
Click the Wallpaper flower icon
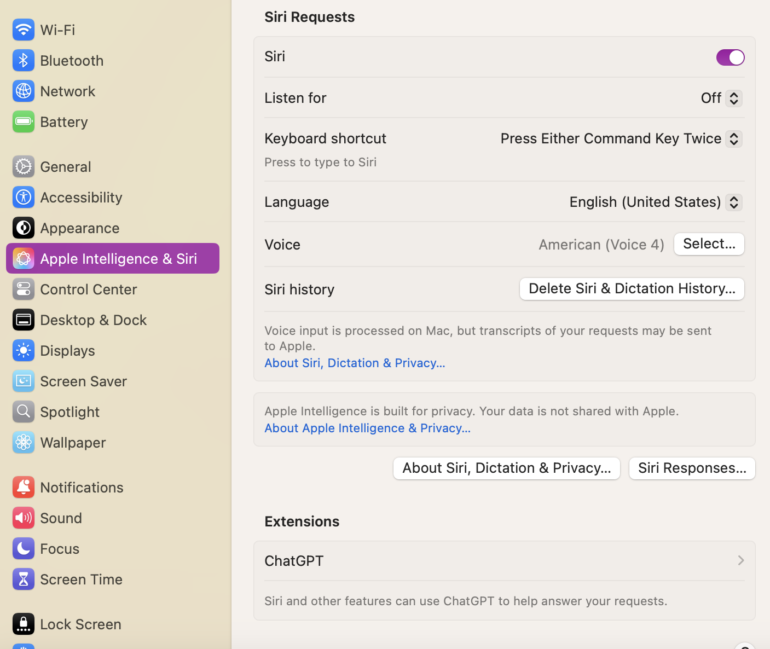(x=23, y=442)
